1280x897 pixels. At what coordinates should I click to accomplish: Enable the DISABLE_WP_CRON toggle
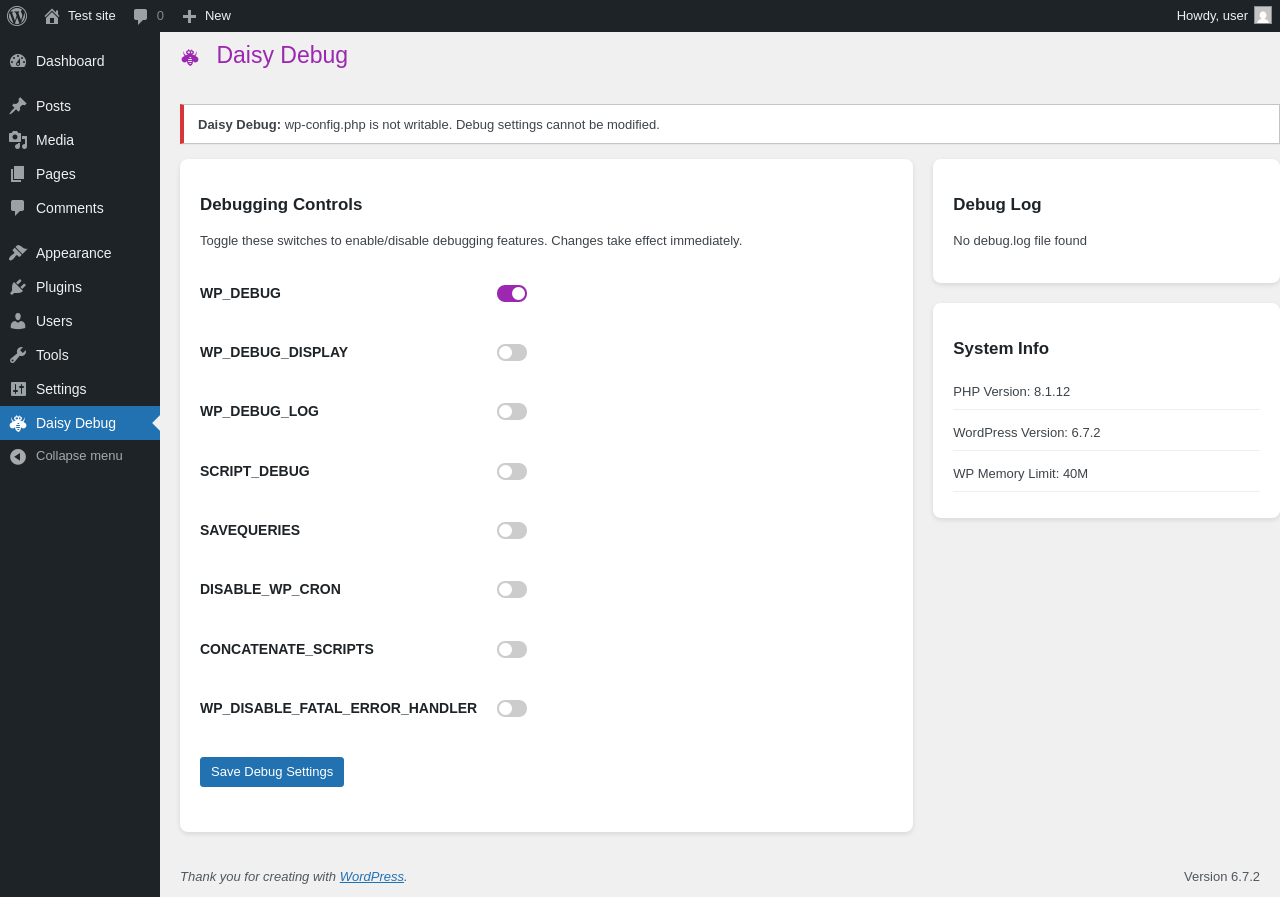[512, 589]
